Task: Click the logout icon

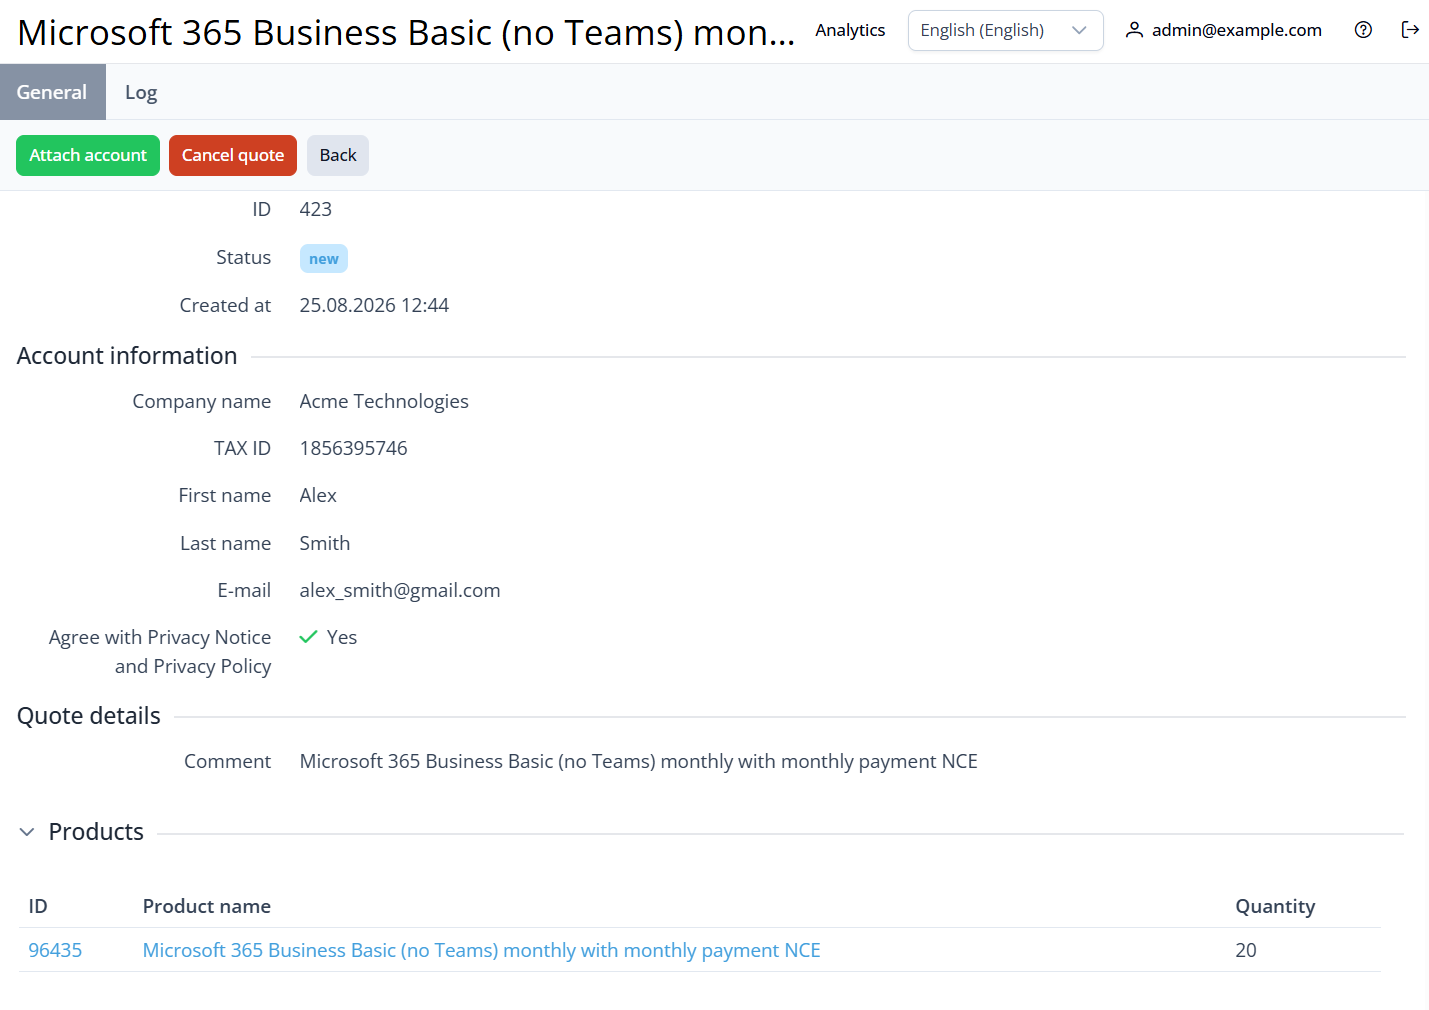Action: click(1410, 30)
